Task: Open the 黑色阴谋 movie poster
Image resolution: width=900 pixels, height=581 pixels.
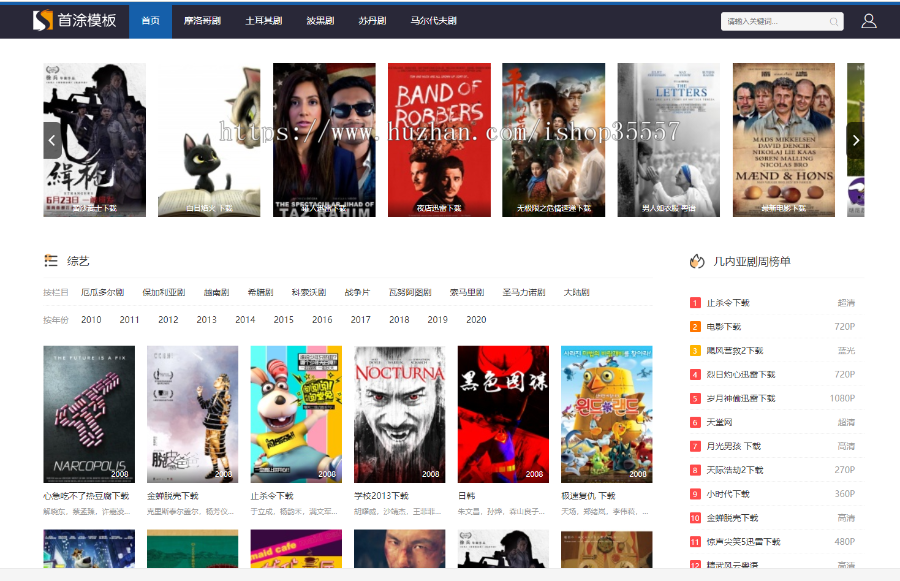Action: tap(503, 414)
